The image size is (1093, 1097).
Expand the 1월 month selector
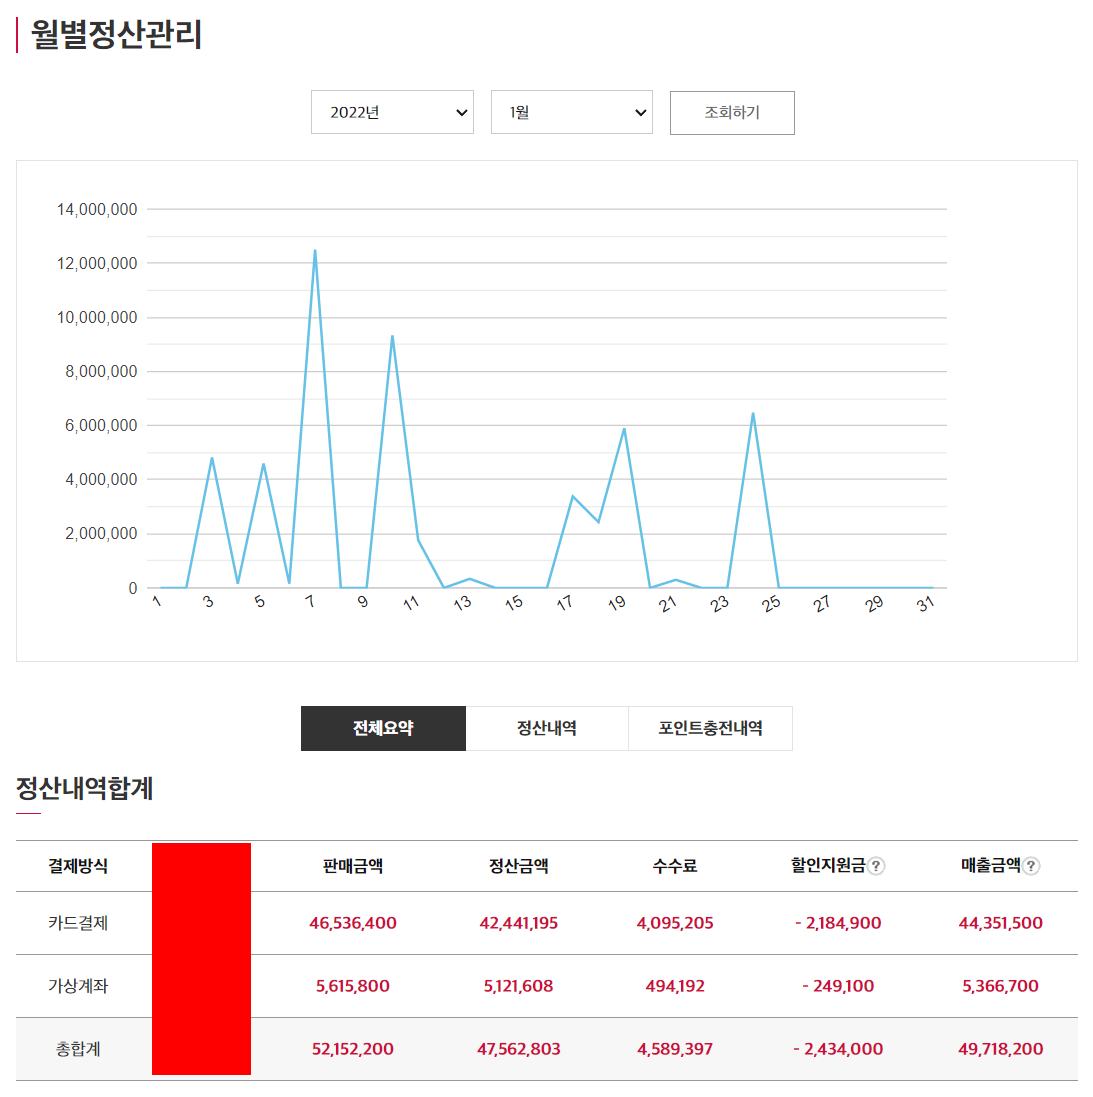[x=571, y=112]
